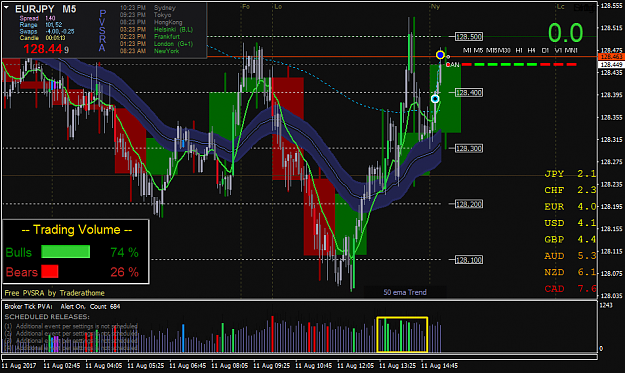Click the red Bears volume bar
Viewport: 625px width, 373px height.
(x=50, y=271)
